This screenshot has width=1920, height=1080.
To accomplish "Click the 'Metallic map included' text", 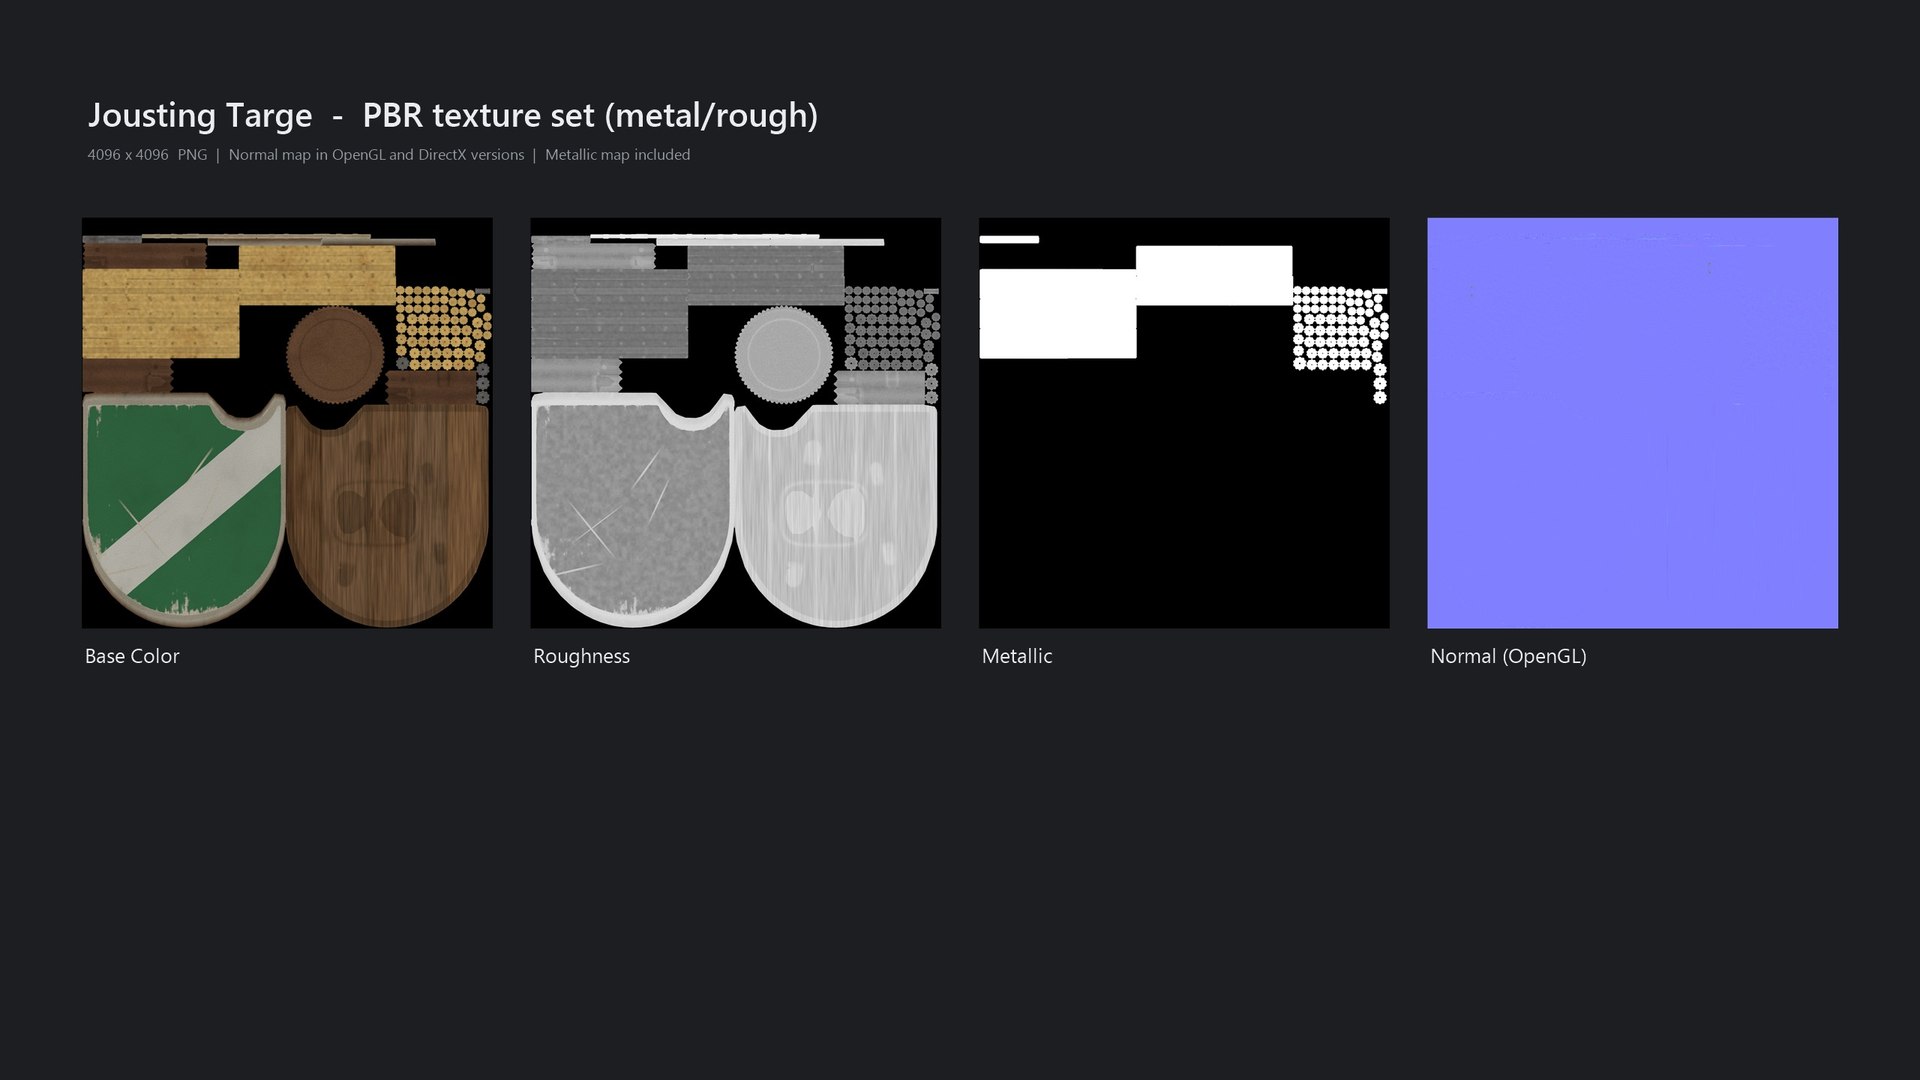I will [617, 155].
